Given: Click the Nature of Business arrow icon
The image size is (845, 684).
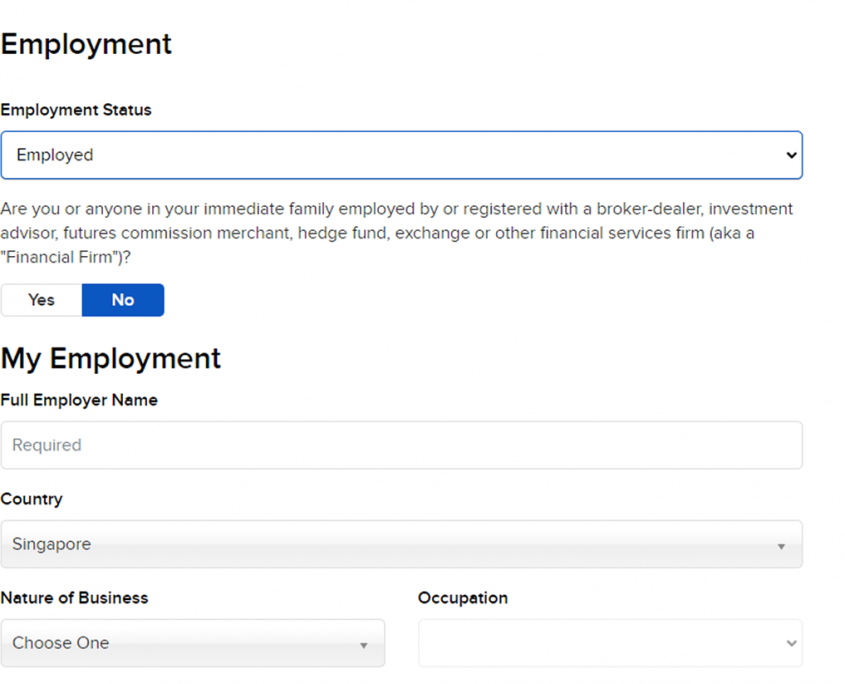Looking at the screenshot, I should click(363, 645).
